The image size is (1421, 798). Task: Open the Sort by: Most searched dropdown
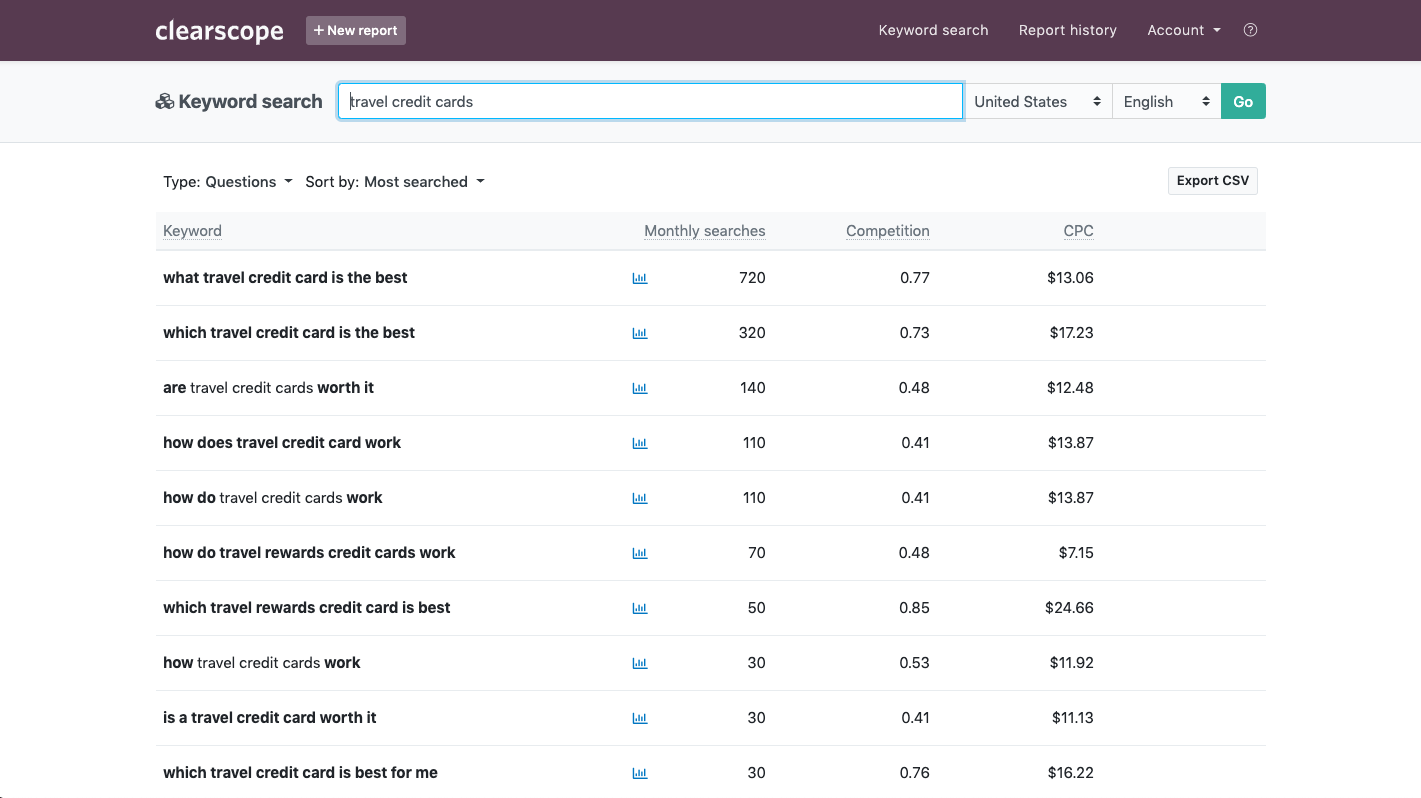[x=395, y=182]
